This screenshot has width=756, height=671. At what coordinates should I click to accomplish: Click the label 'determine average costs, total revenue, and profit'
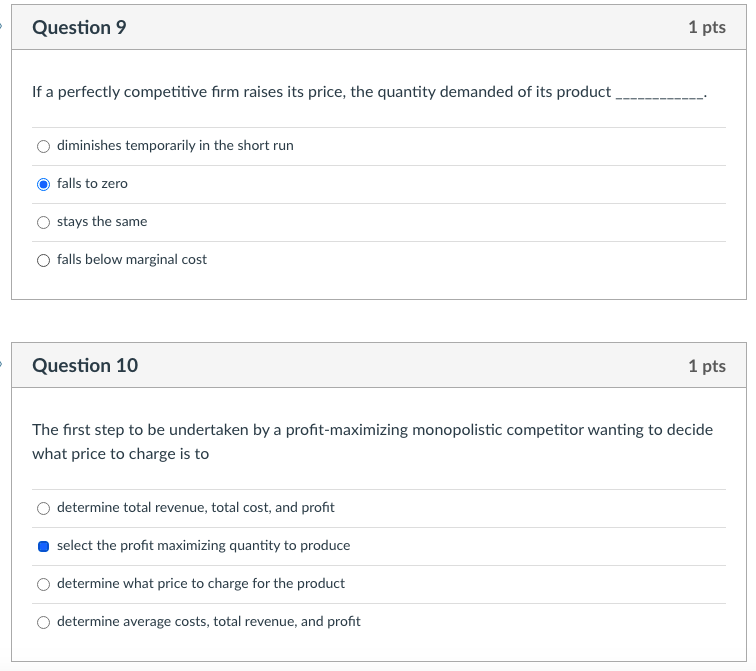209,622
